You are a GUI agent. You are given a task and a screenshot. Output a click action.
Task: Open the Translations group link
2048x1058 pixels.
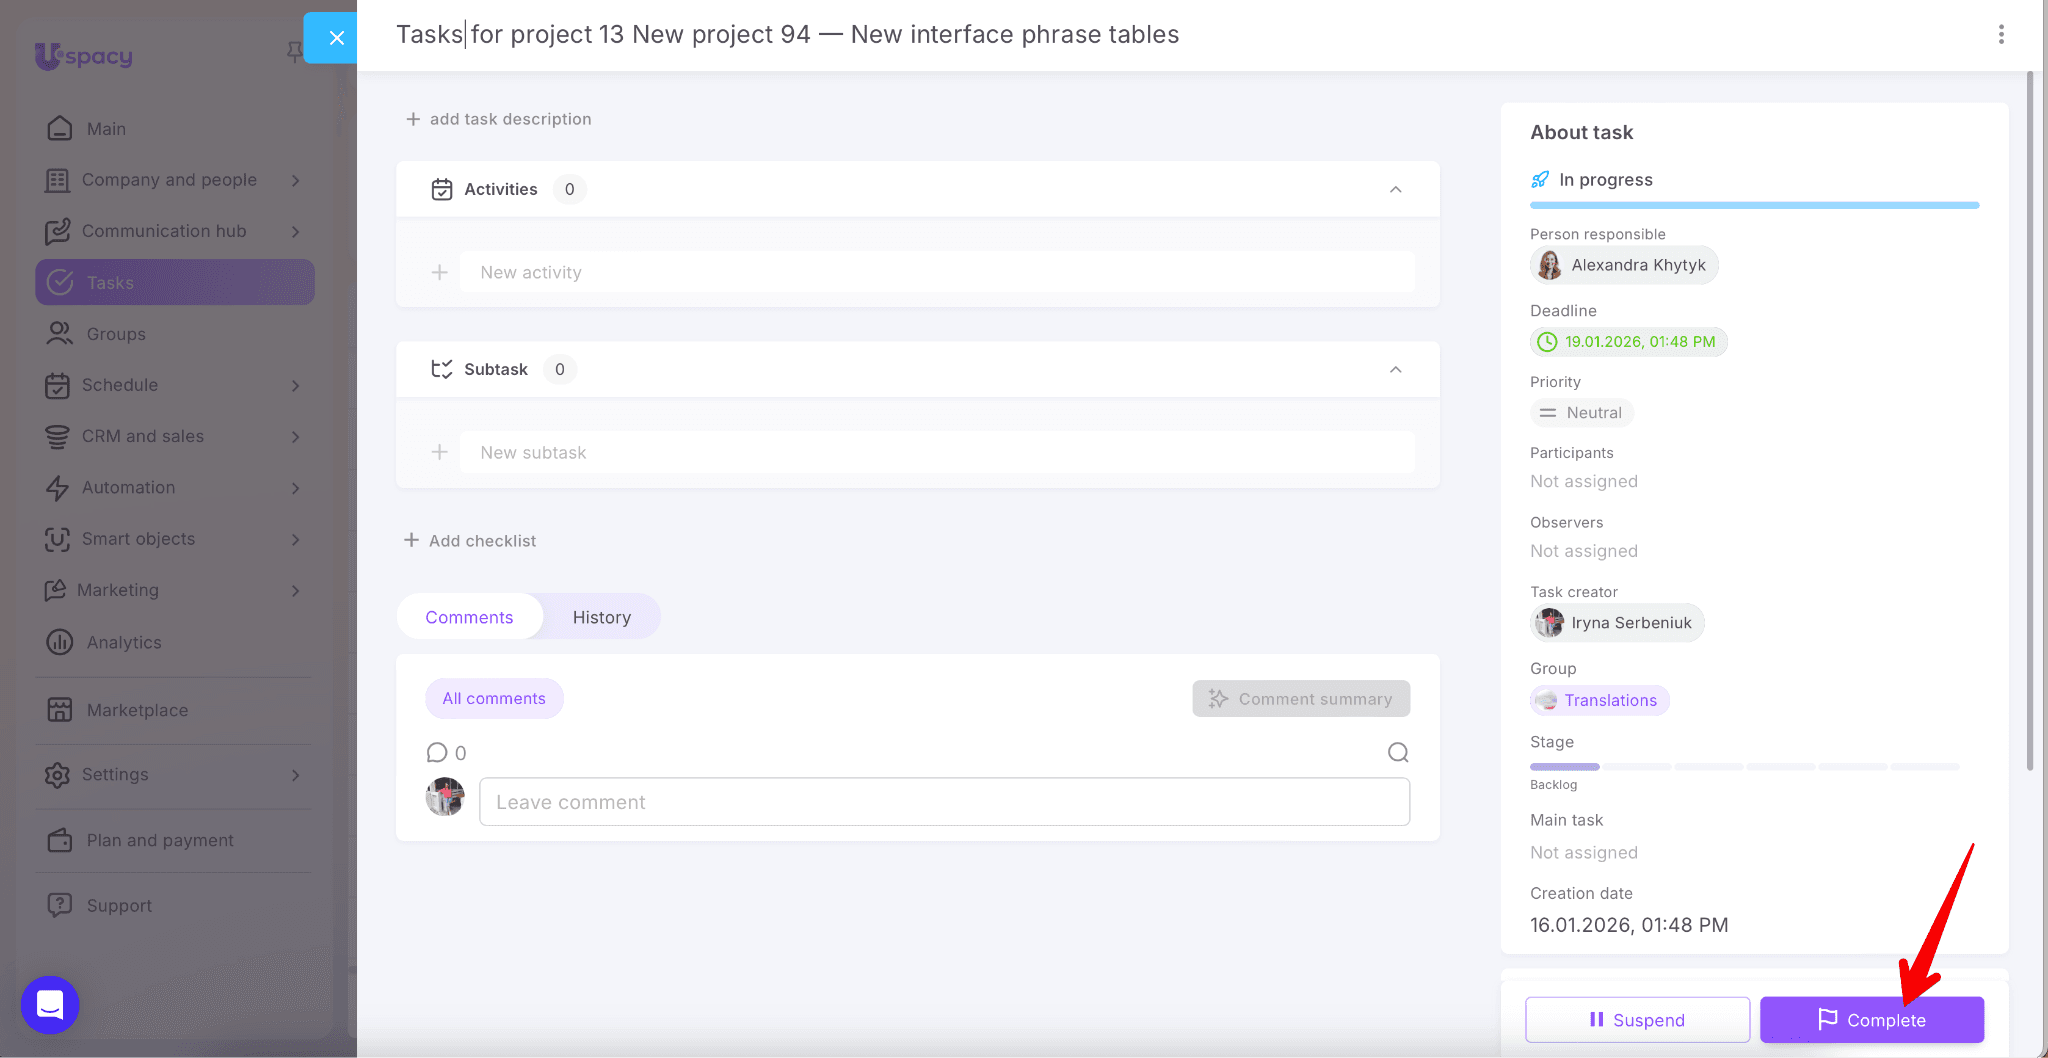[1610, 700]
